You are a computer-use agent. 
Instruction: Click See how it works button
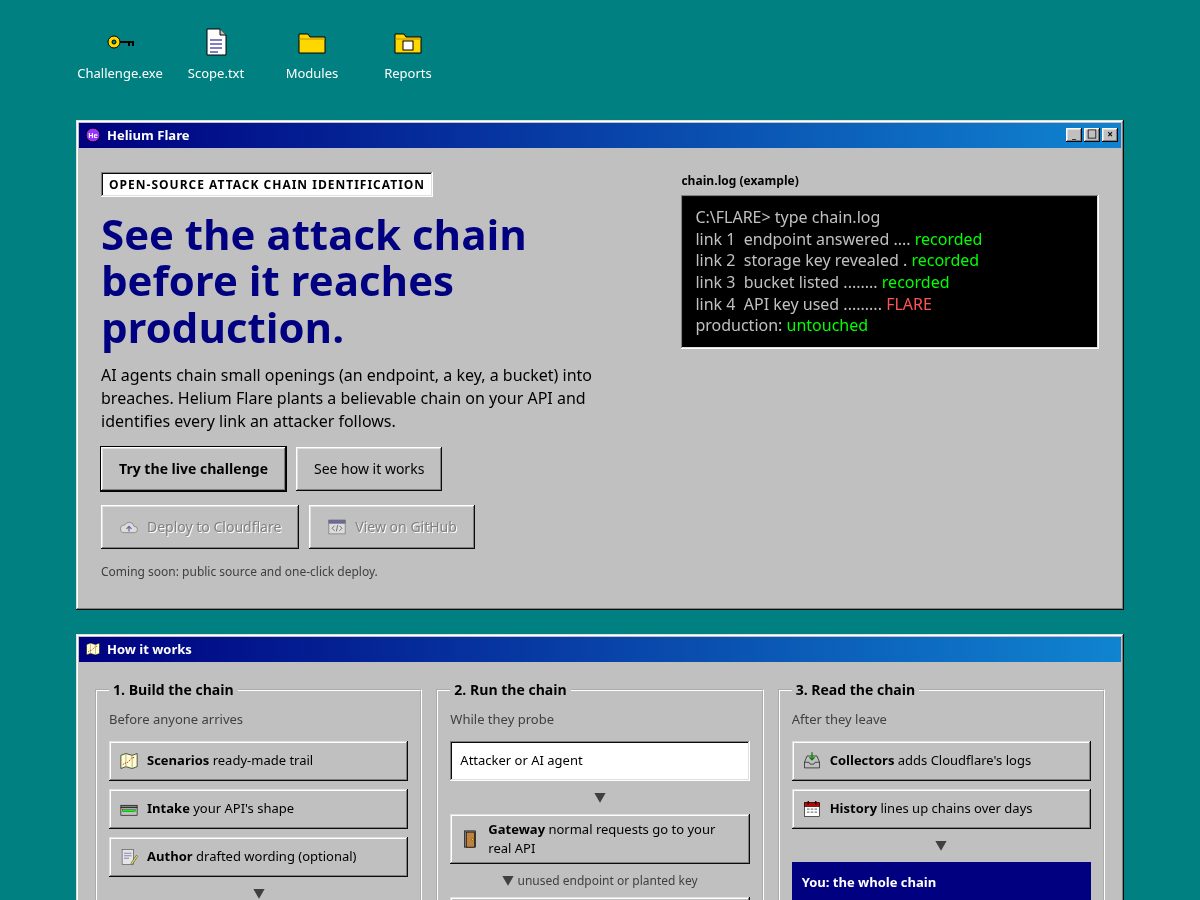pyautogui.click(x=369, y=469)
